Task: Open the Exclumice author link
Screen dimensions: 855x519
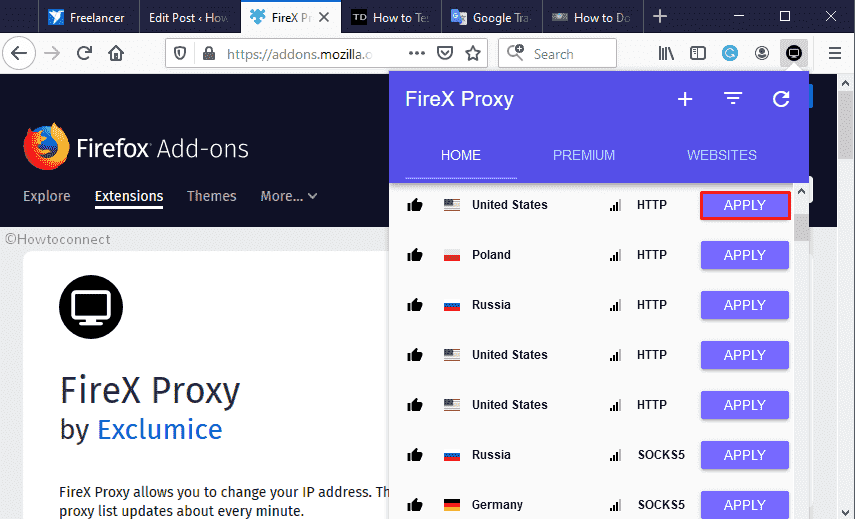Action: 160,430
